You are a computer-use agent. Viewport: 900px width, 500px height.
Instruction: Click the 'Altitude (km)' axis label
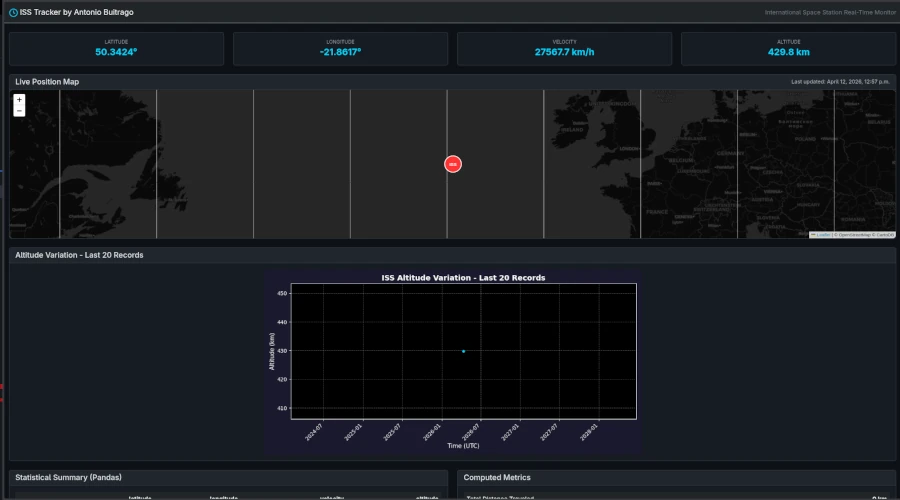tap(272, 351)
